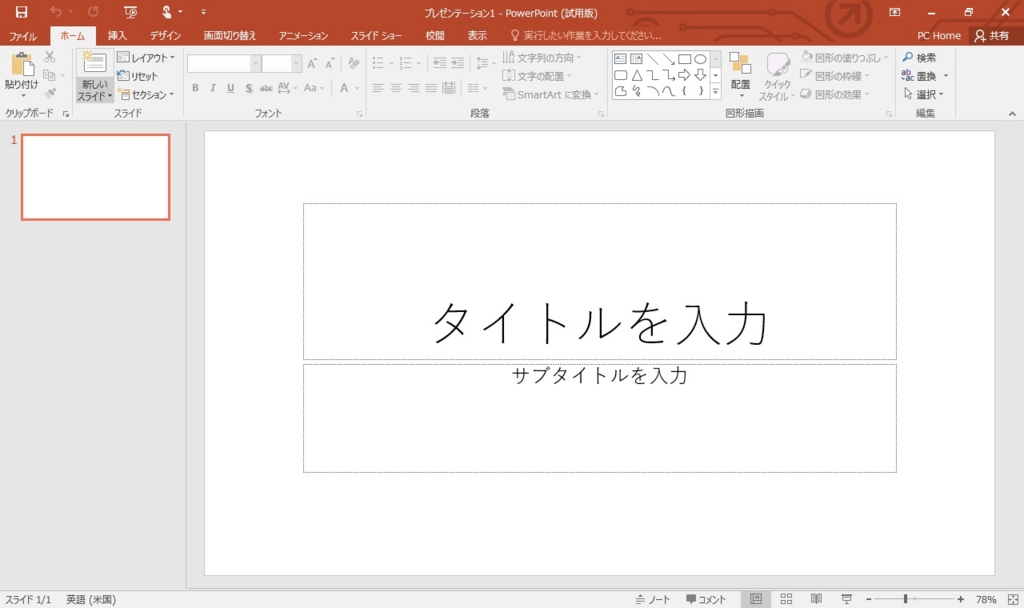Switch to Insert (挿入) tab
The height and width of the screenshot is (608, 1024).
(117, 36)
